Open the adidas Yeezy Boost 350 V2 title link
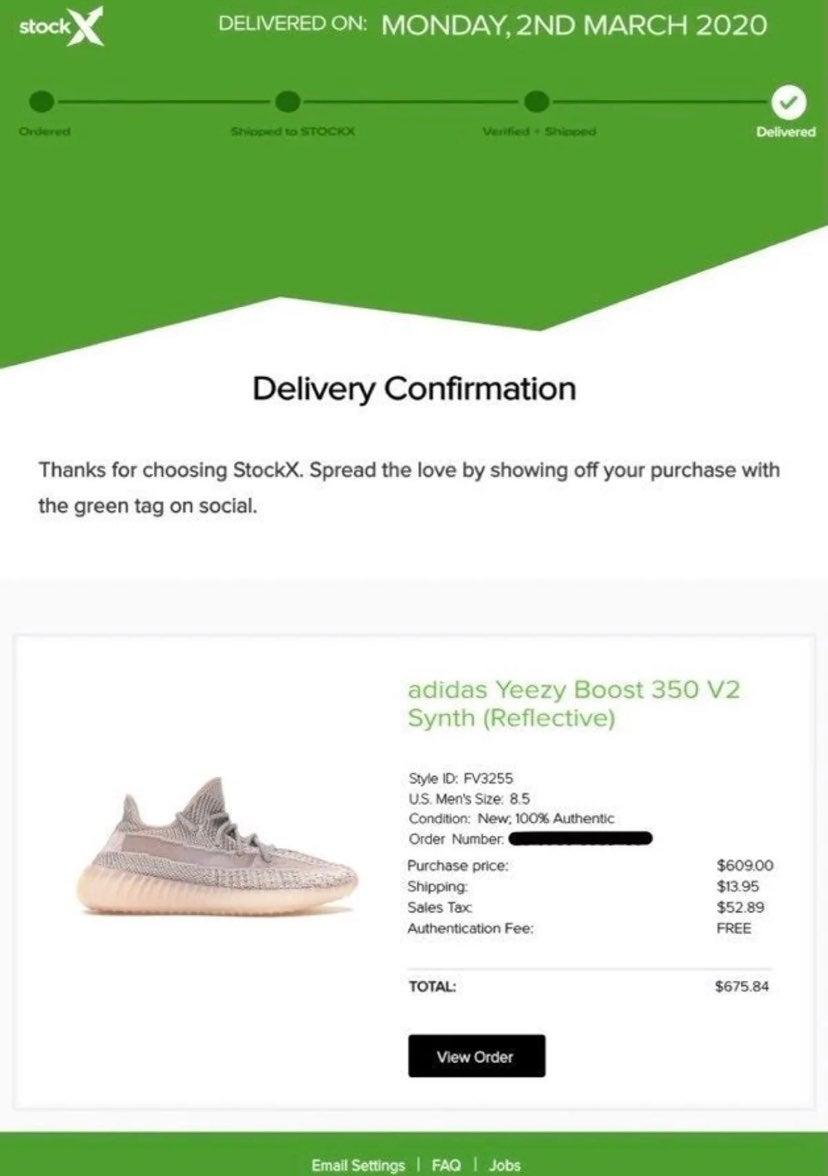Screen dimensions: 828x1176 [x=574, y=704]
